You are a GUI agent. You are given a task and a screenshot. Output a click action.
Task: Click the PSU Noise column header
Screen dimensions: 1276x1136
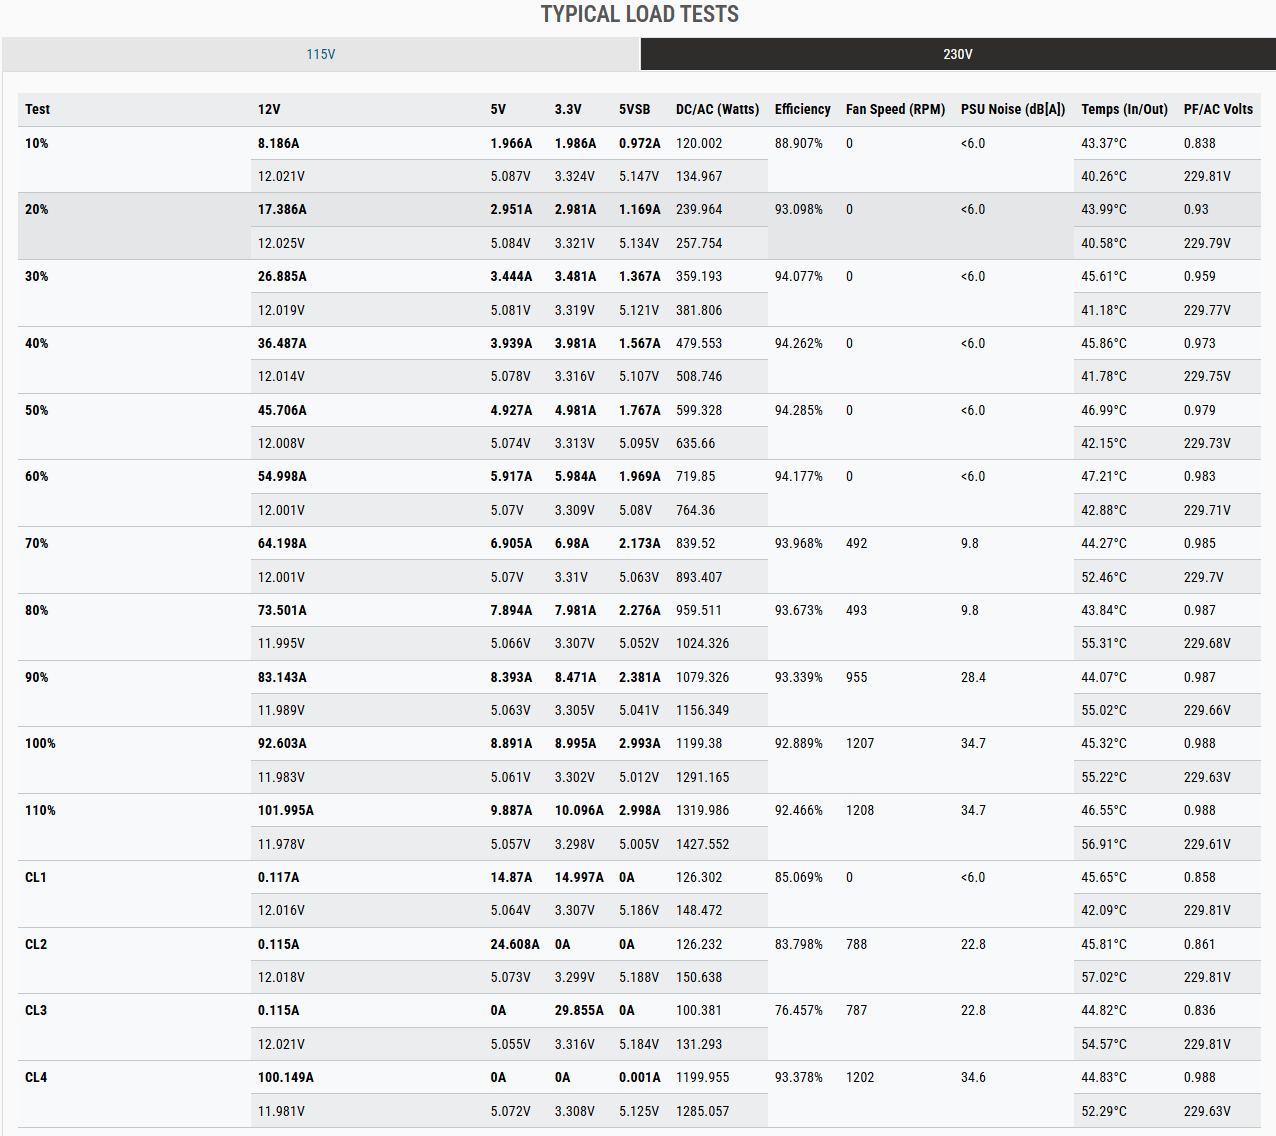(1012, 109)
